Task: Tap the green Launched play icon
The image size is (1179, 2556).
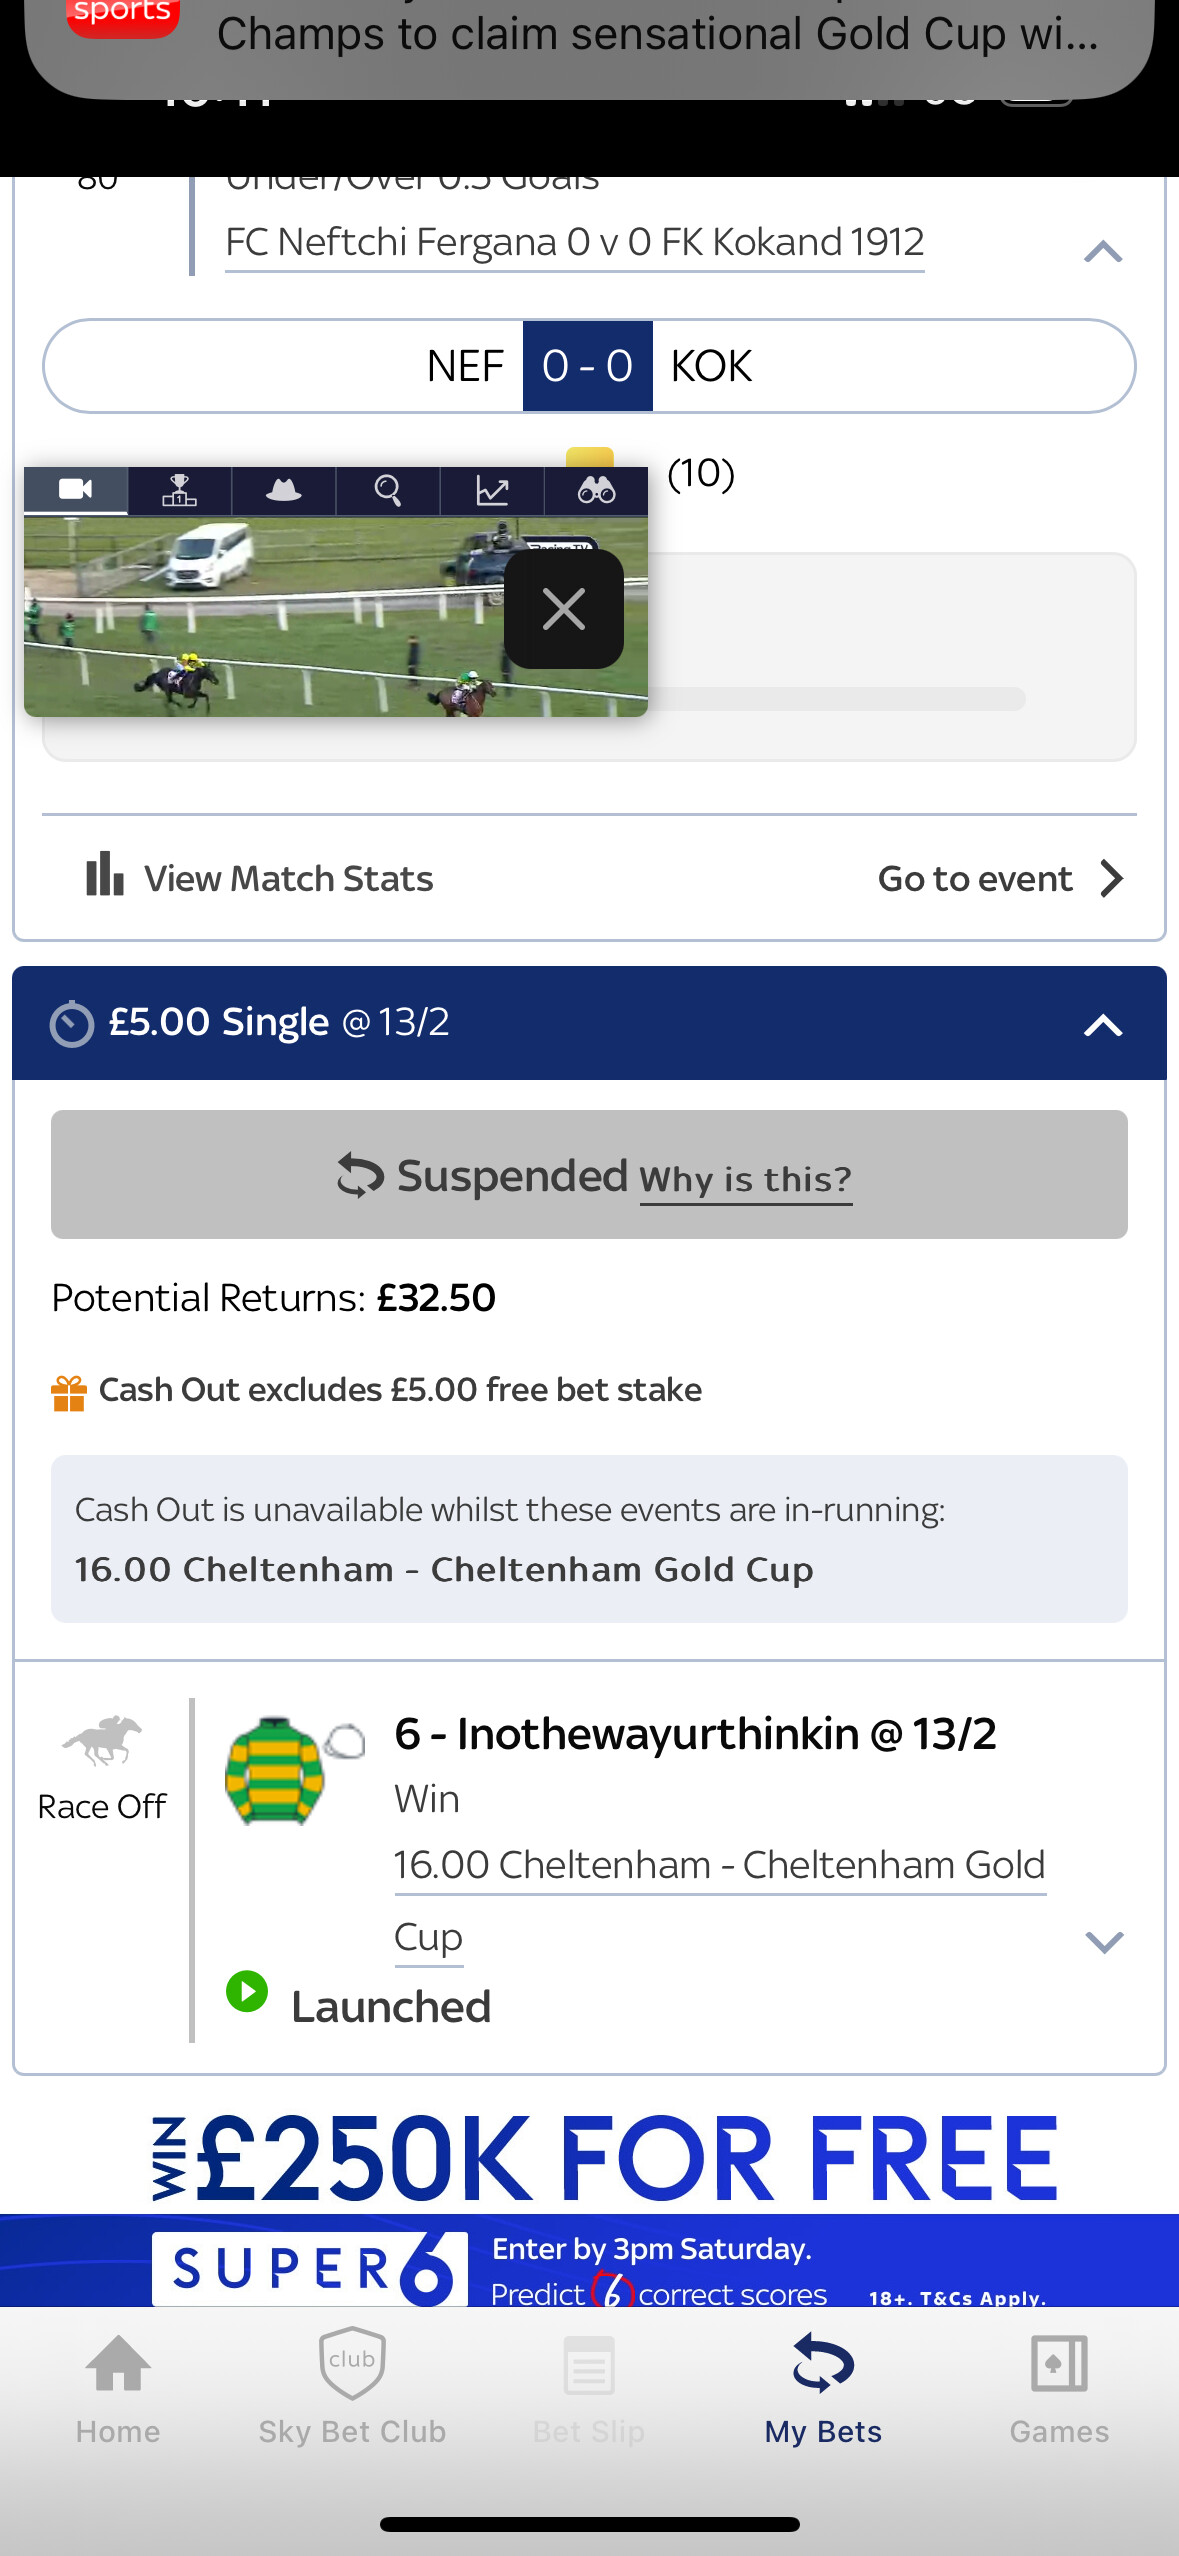Action: point(247,1991)
